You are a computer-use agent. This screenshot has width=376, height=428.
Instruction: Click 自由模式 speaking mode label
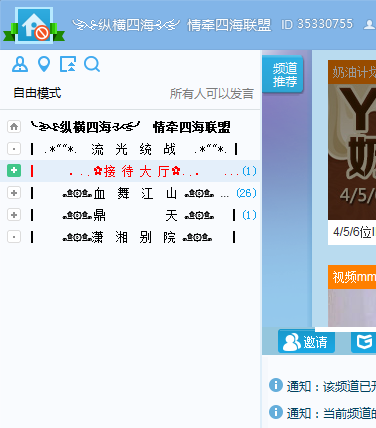pos(37,93)
